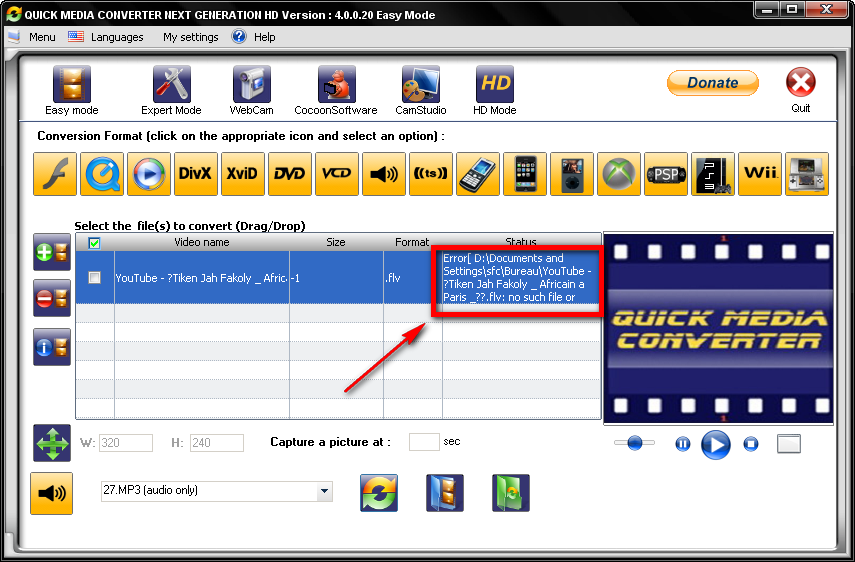Screen dimensions: 855x562
Task: Remove file with the red minus icon
Action: click(52, 298)
